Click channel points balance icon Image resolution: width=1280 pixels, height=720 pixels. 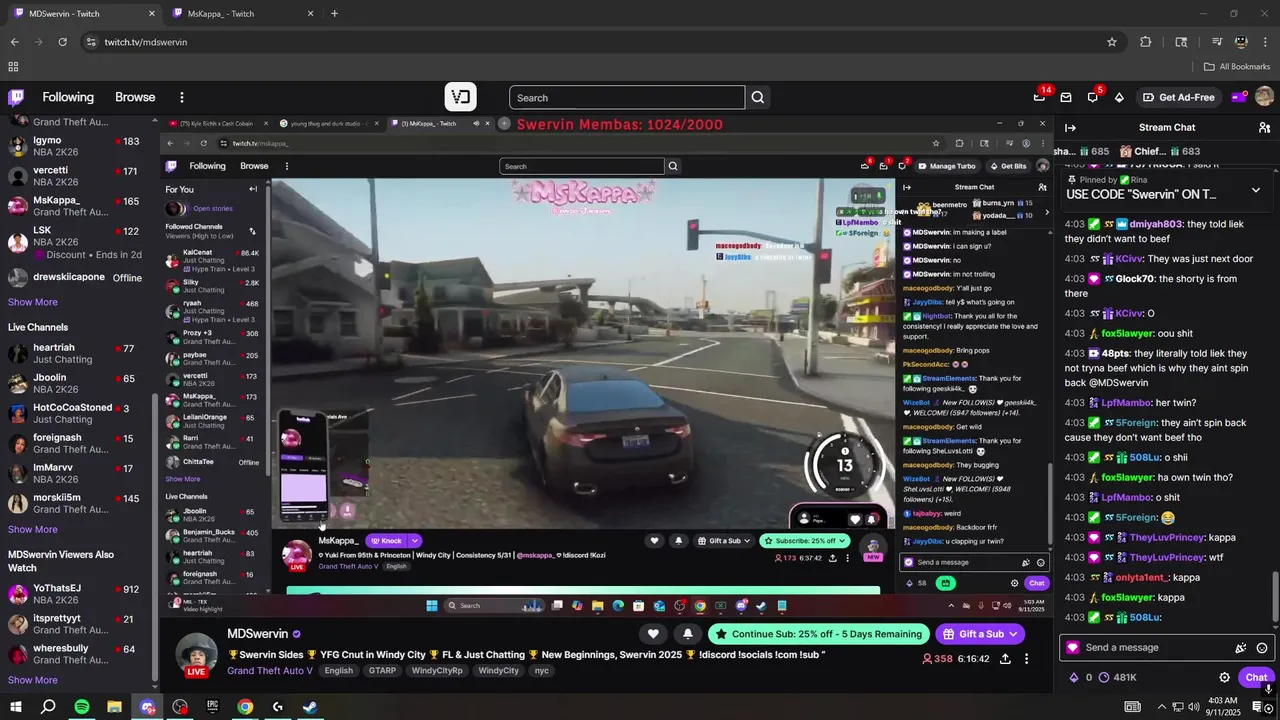point(1104,677)
